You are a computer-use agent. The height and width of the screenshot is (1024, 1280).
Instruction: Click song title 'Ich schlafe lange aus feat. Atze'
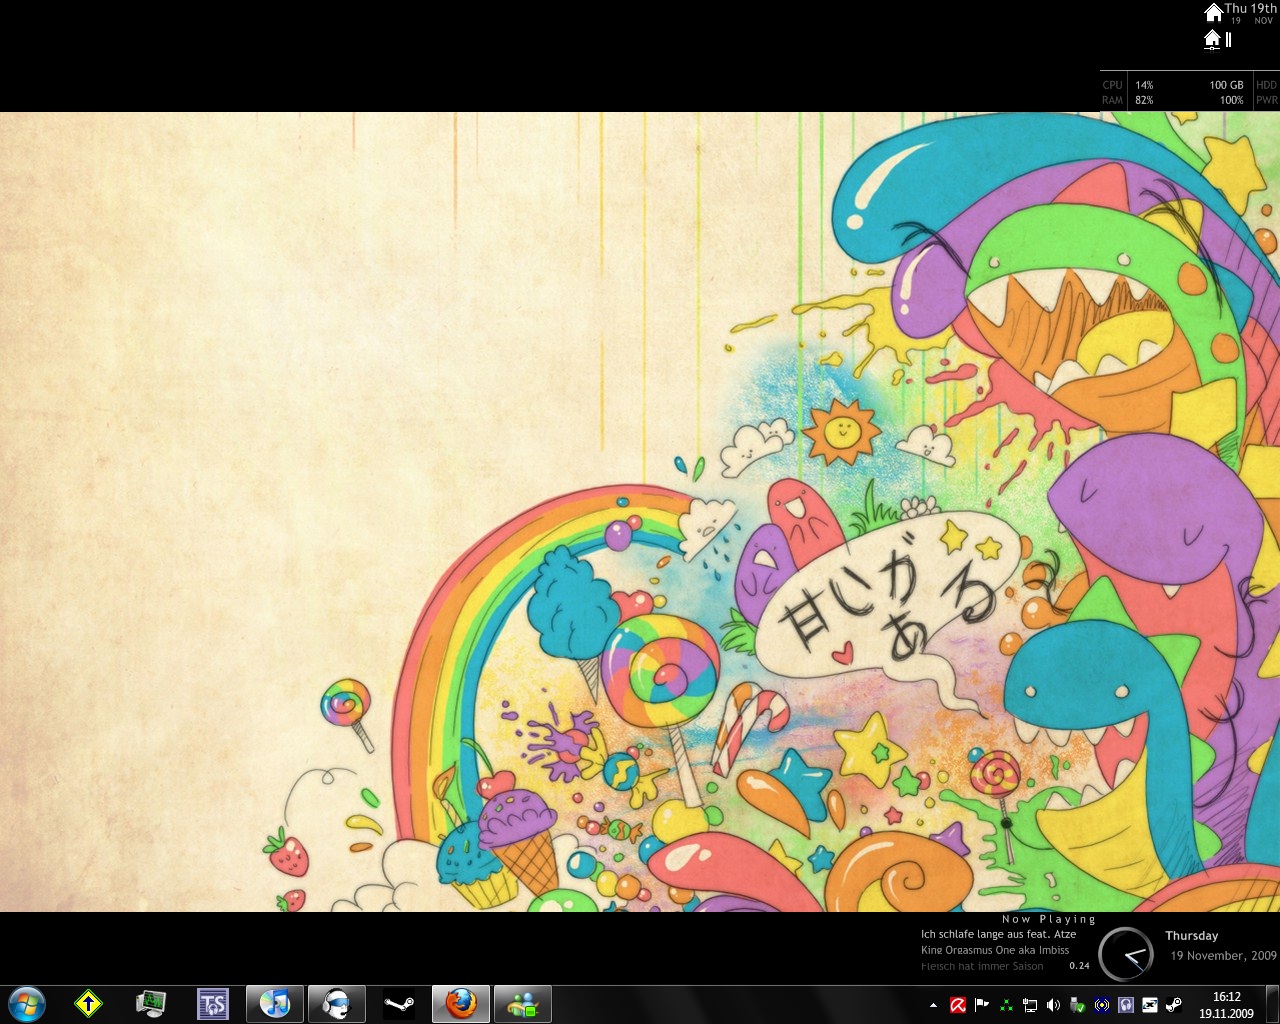coord(998,934)
